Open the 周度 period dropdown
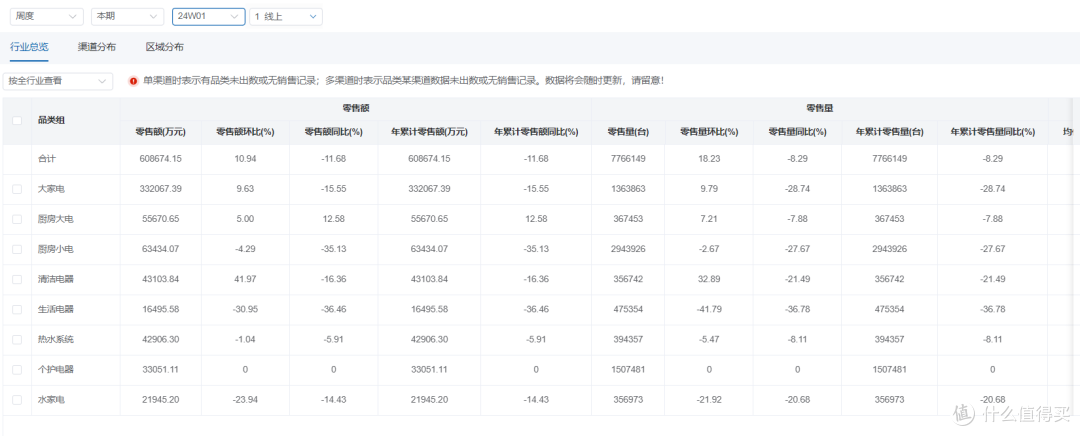 (46, 17)
